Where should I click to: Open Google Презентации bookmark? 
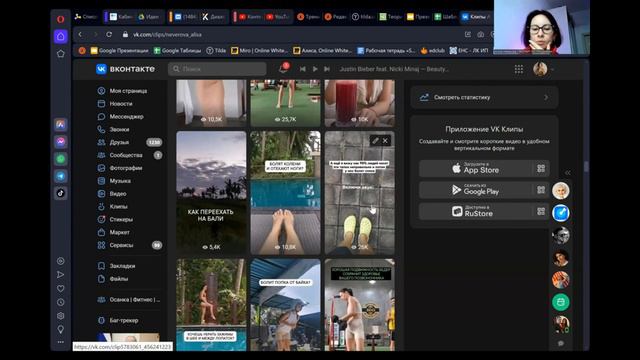pyautogui.click(x=120, y=51)
